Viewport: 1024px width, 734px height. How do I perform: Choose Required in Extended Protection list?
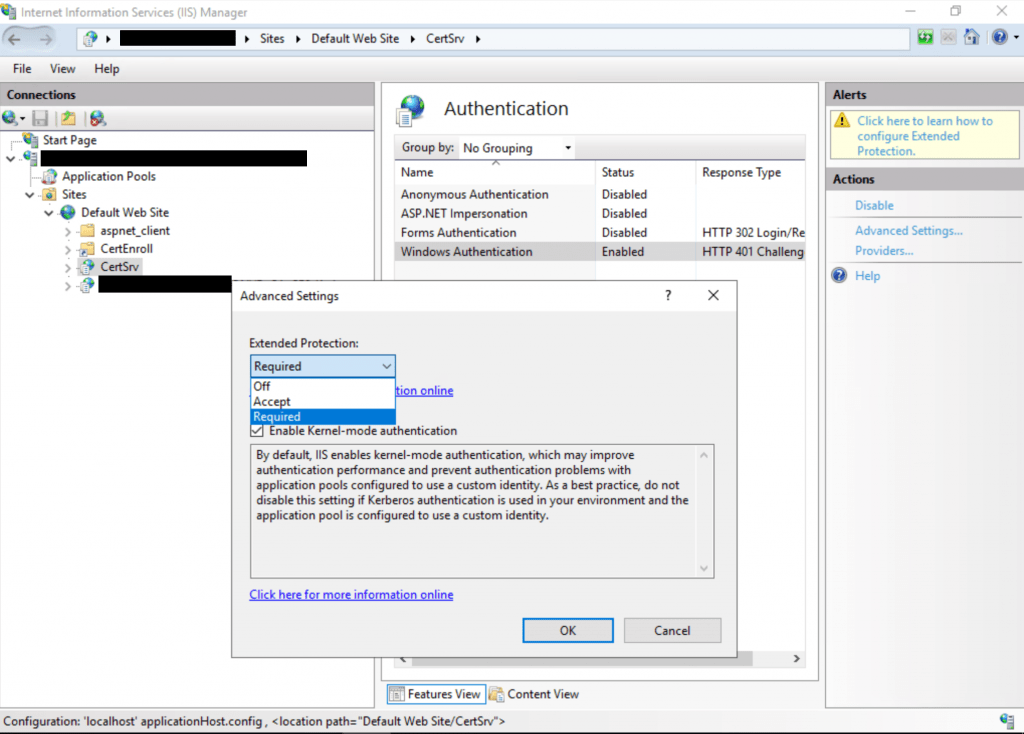pyautogui.click(x=323, y=417)
